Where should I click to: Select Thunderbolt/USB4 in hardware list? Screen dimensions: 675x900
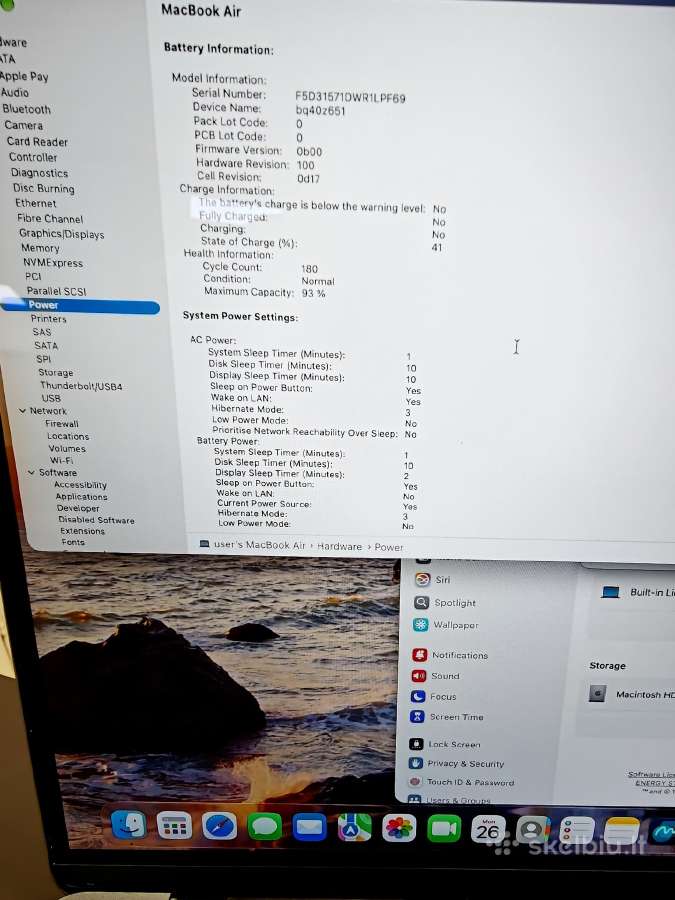point(81,386)
